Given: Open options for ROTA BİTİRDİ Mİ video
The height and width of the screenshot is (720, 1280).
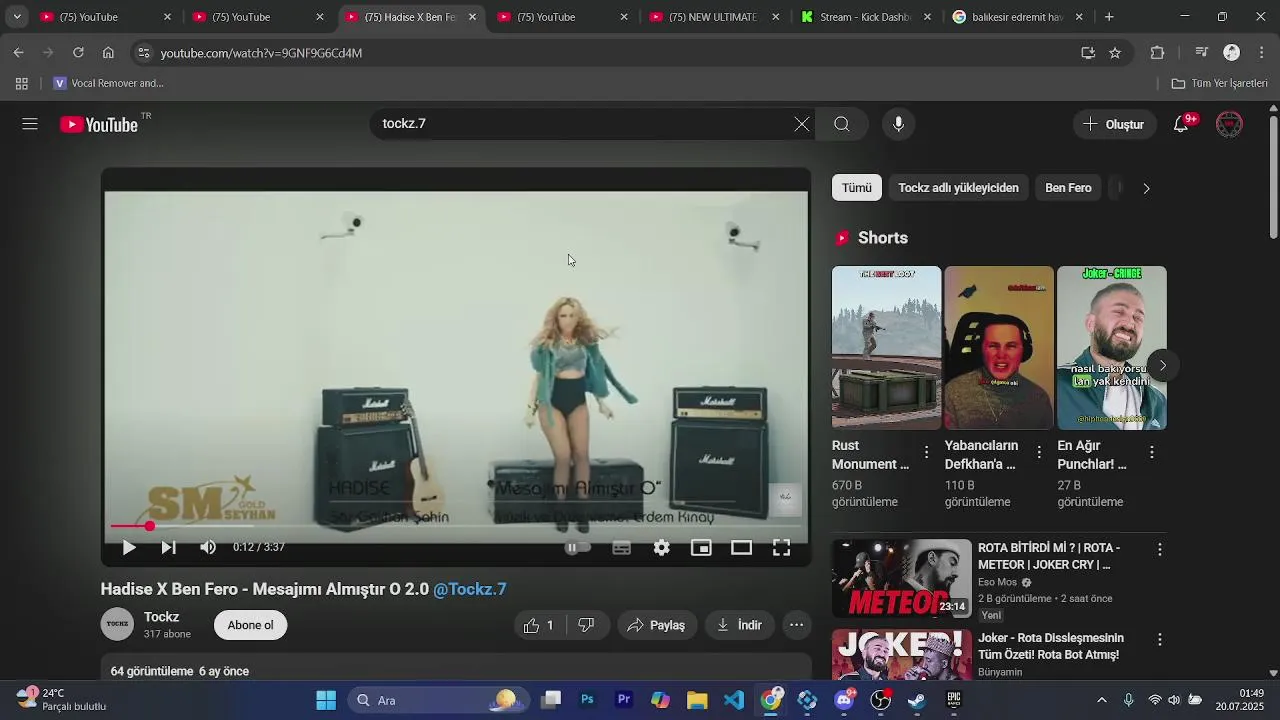Looking at the screenshot, I should coord(1160,549).
